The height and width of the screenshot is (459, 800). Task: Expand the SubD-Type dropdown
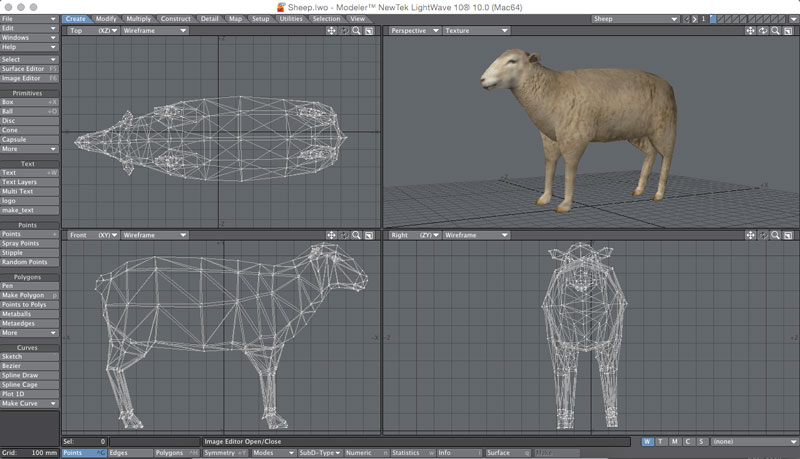tap(319, 453)
